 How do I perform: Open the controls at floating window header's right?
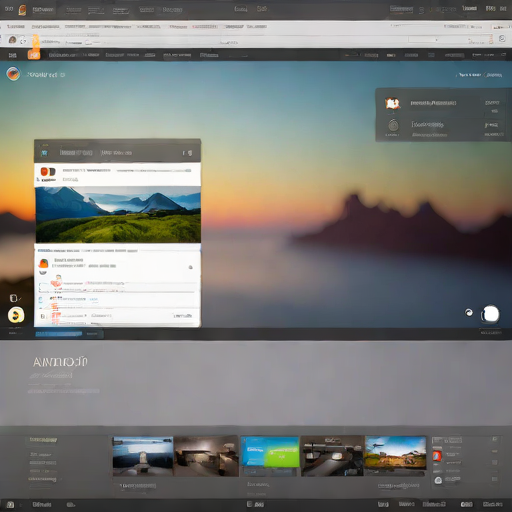[187, 153]
